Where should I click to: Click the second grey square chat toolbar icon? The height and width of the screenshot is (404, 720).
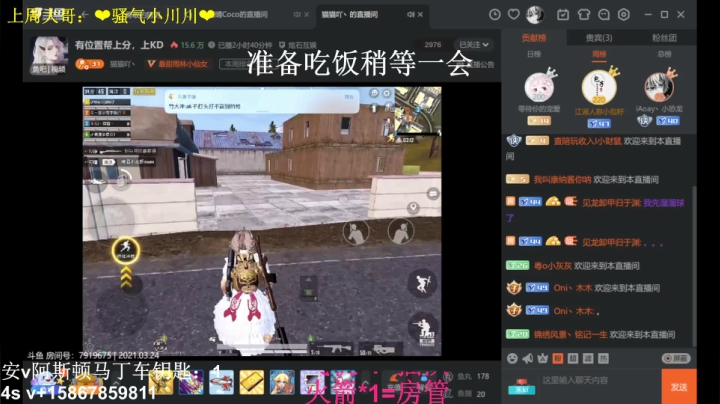coord(573,358)
